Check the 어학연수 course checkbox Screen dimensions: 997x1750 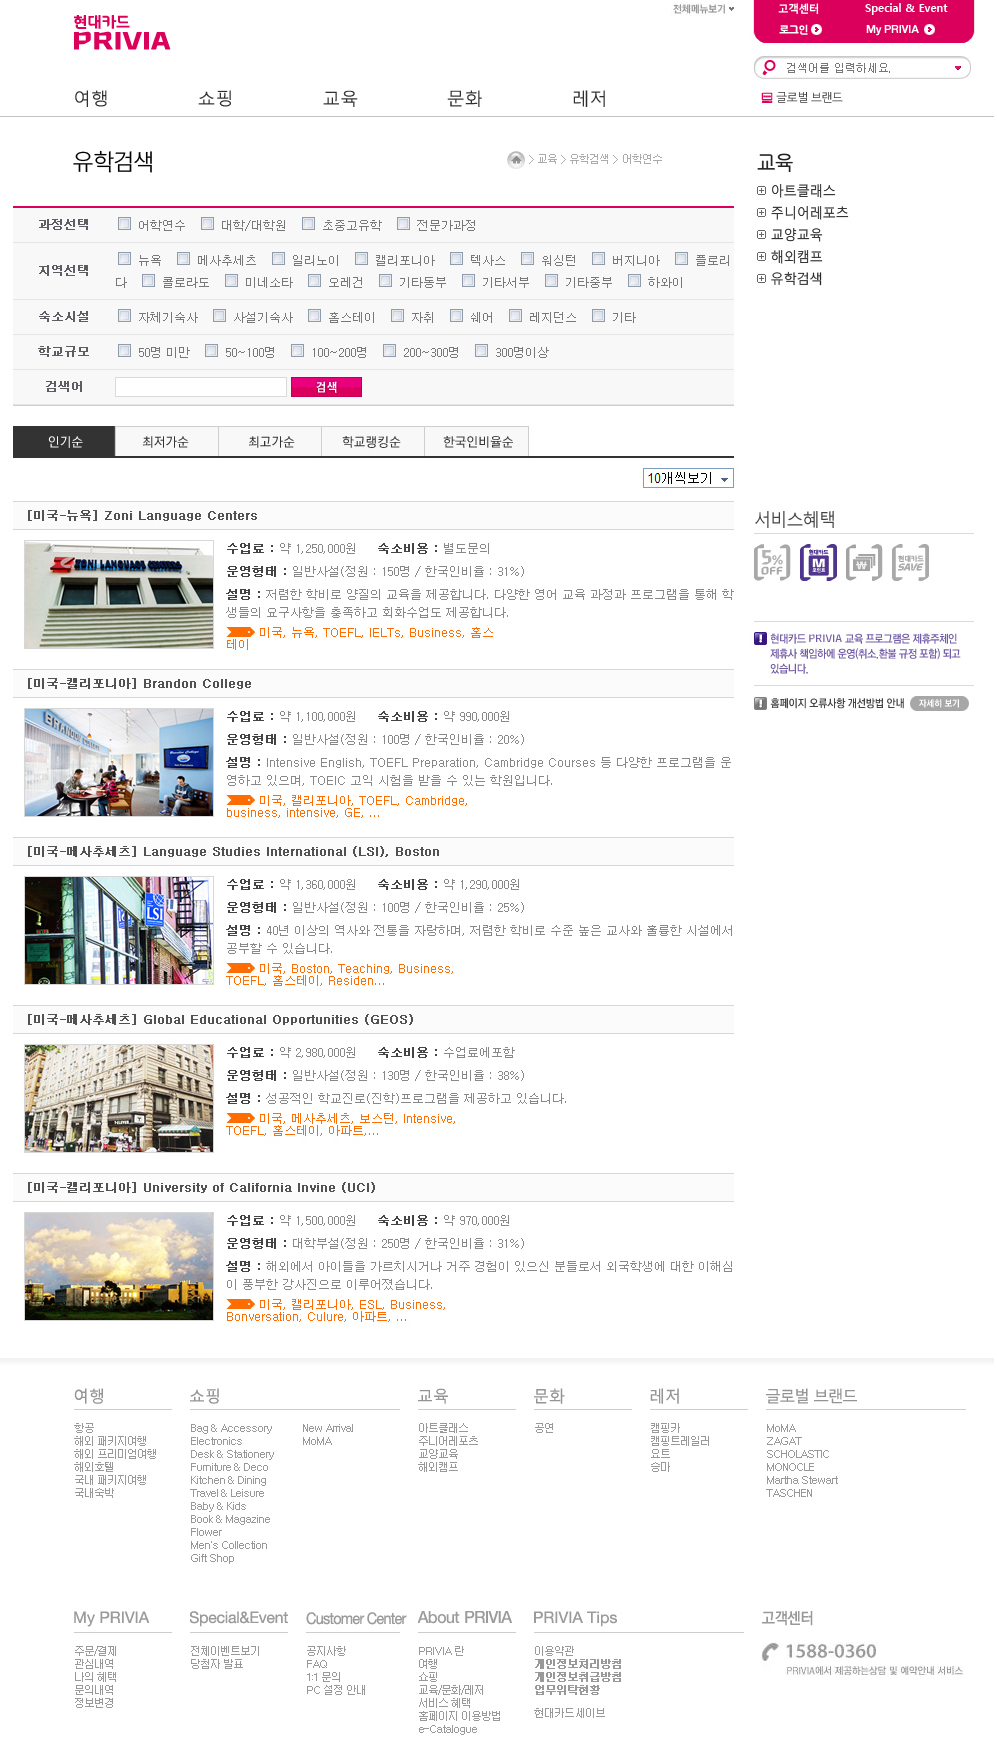point(125,224)
